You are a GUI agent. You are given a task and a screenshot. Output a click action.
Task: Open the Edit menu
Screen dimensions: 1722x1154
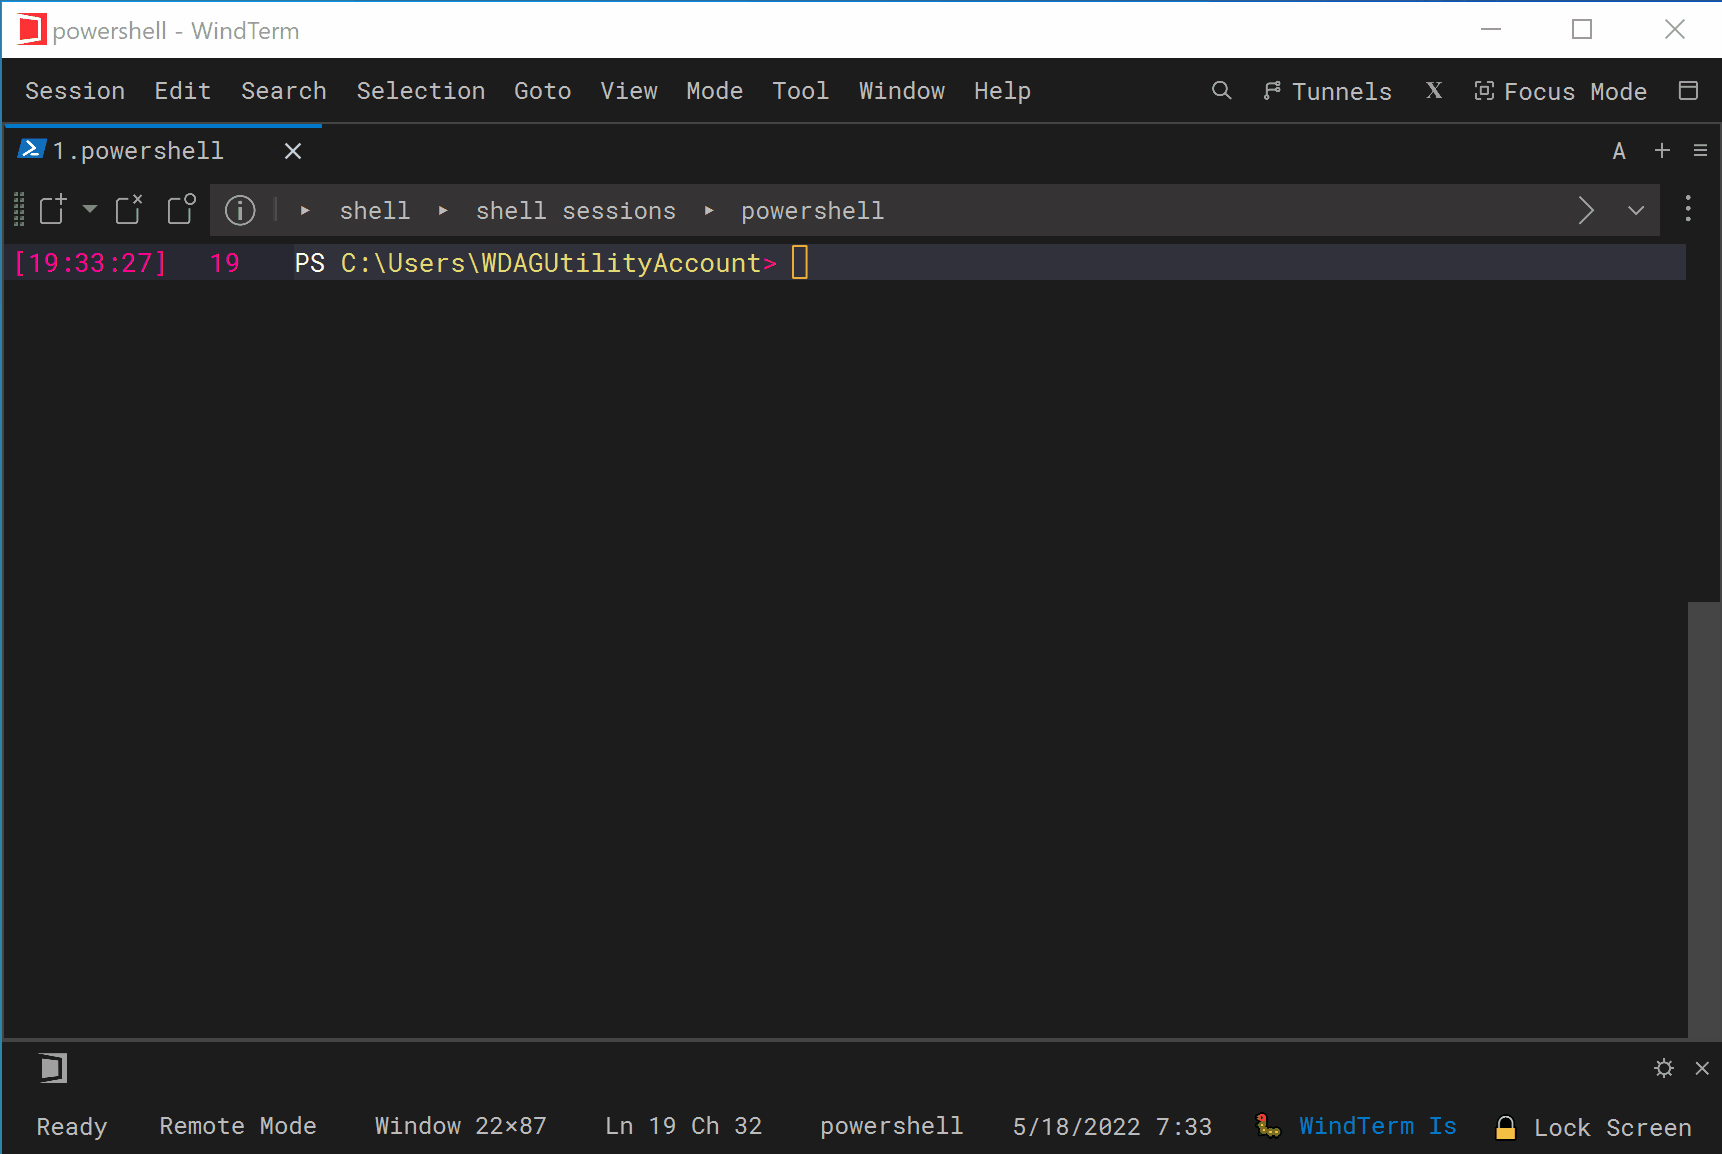pos(183,91)
